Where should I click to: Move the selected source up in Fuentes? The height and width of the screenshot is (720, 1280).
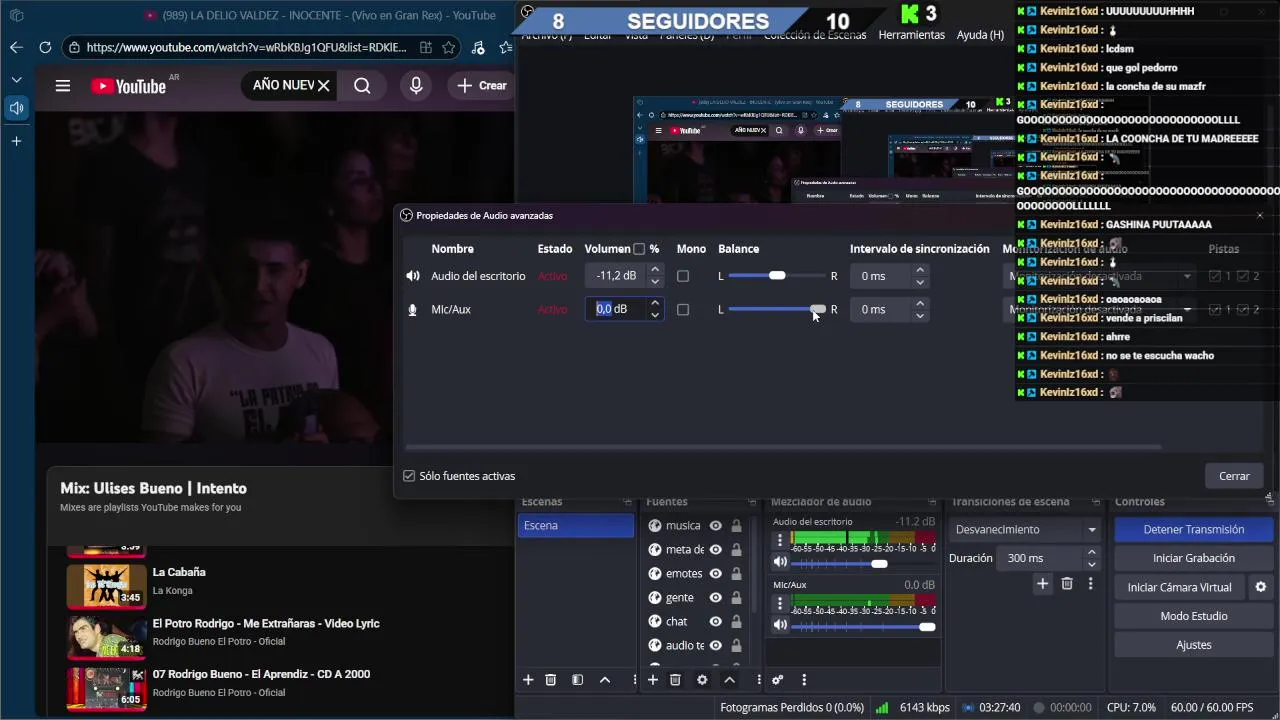click(729, 680)
